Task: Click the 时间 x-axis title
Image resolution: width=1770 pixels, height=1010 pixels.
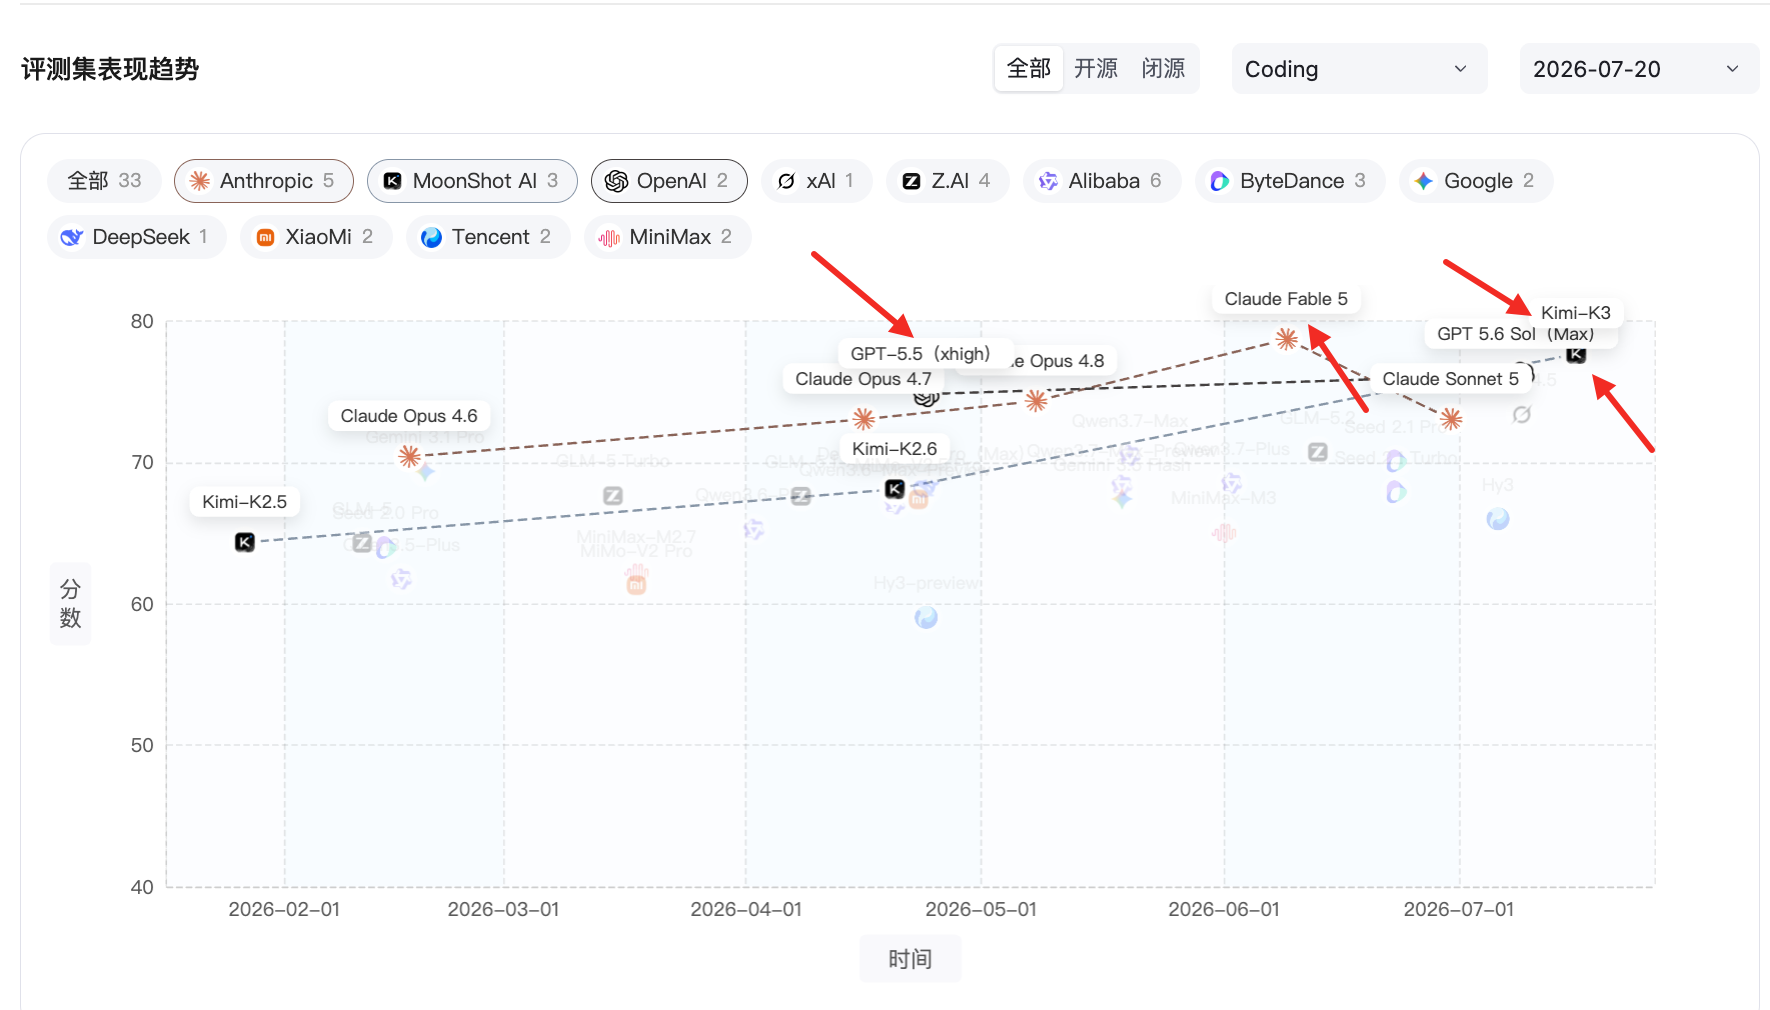Action: pos(910,959)
